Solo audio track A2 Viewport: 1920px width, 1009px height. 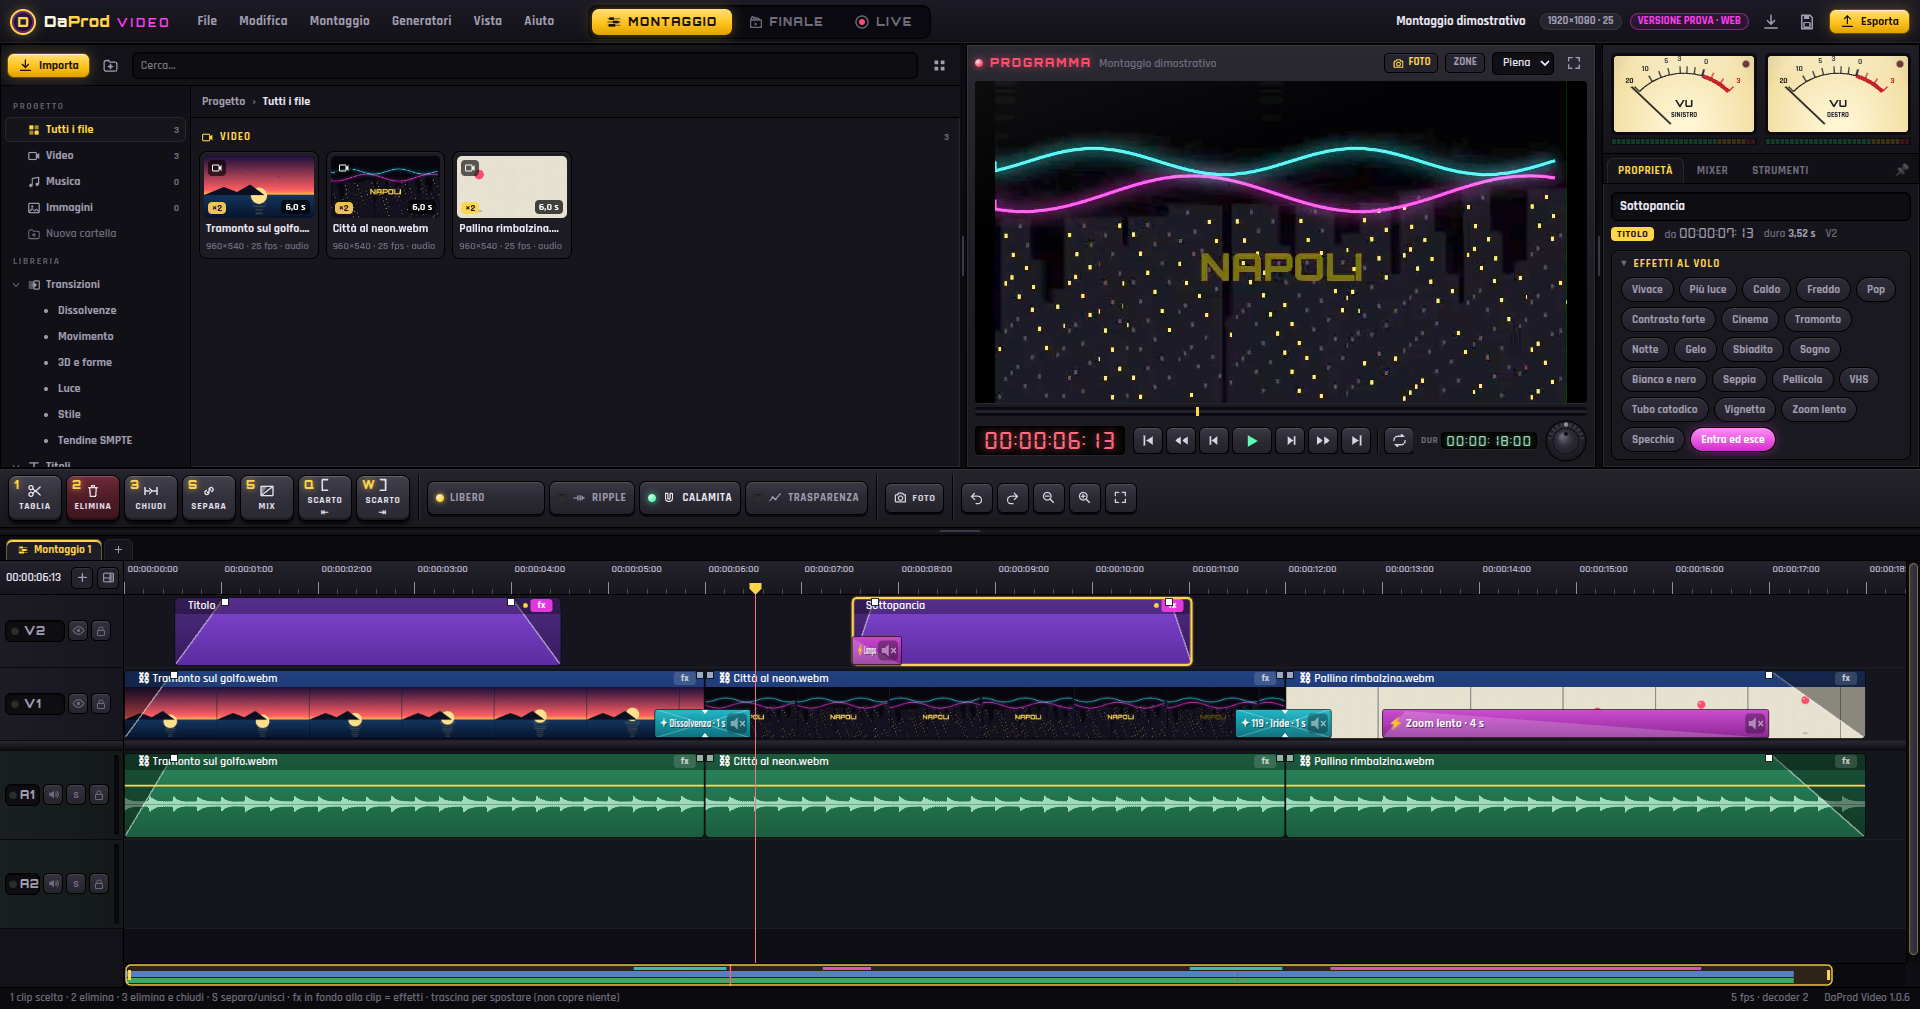coord(76,884)
